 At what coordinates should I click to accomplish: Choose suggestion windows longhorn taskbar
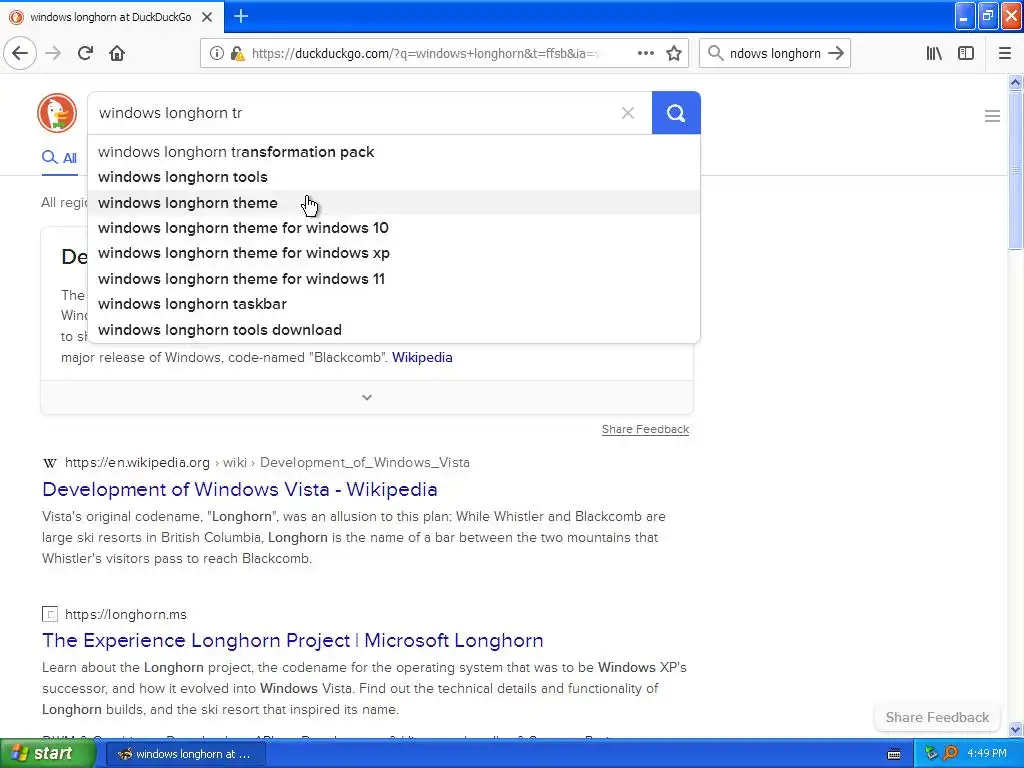coord(394,304)
